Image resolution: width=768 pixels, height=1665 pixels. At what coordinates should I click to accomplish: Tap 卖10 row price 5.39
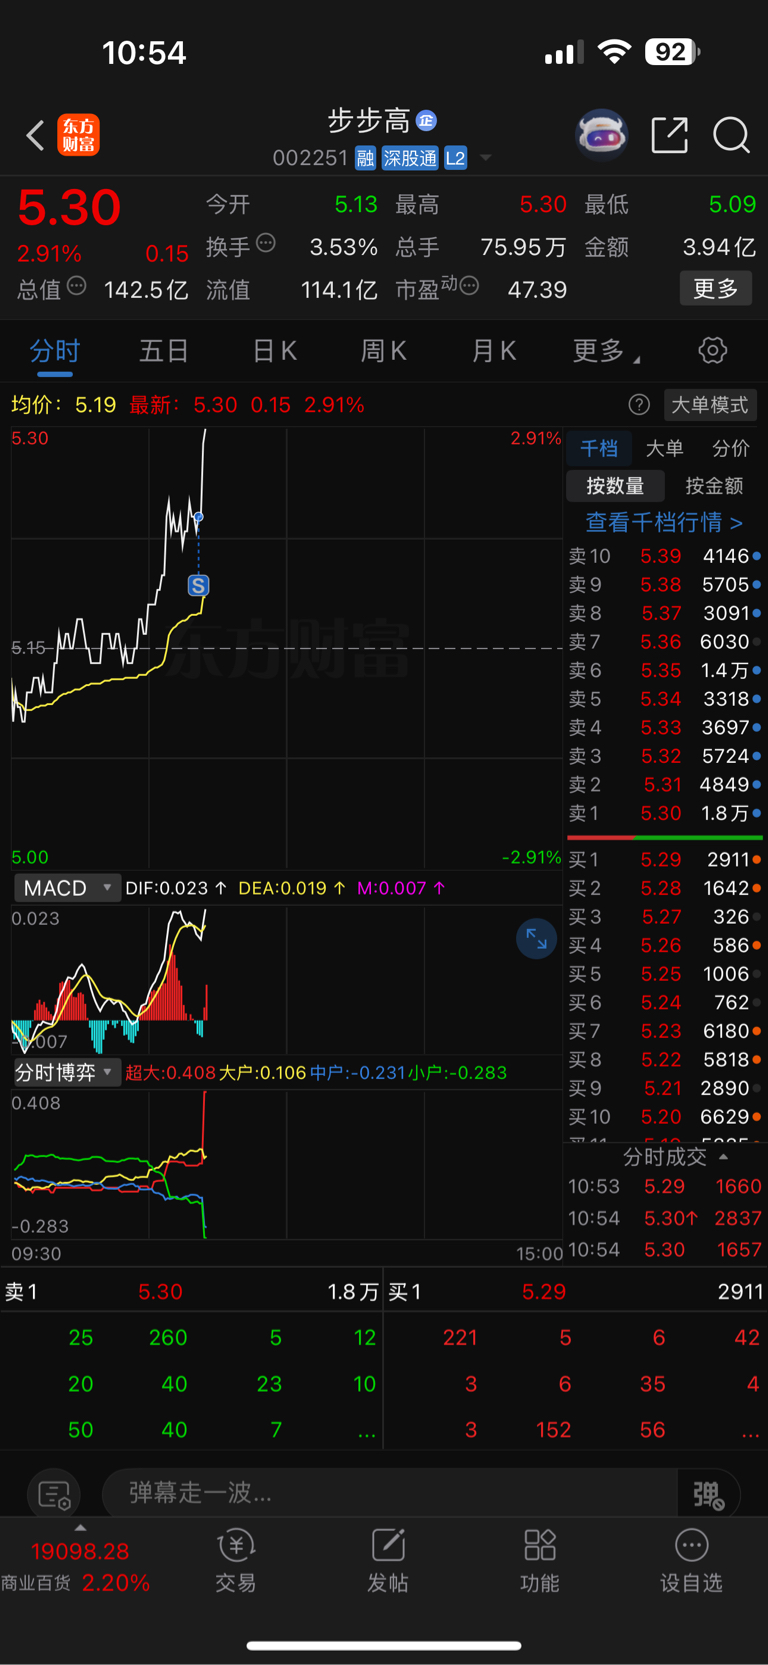(x=661, y=556)
